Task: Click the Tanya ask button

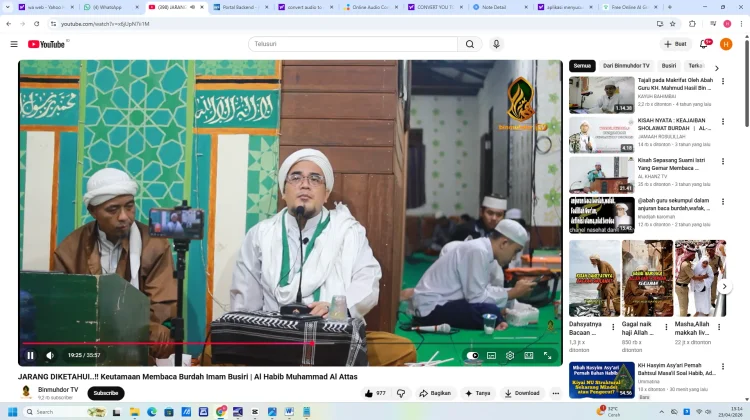Action: click(478, 393)
